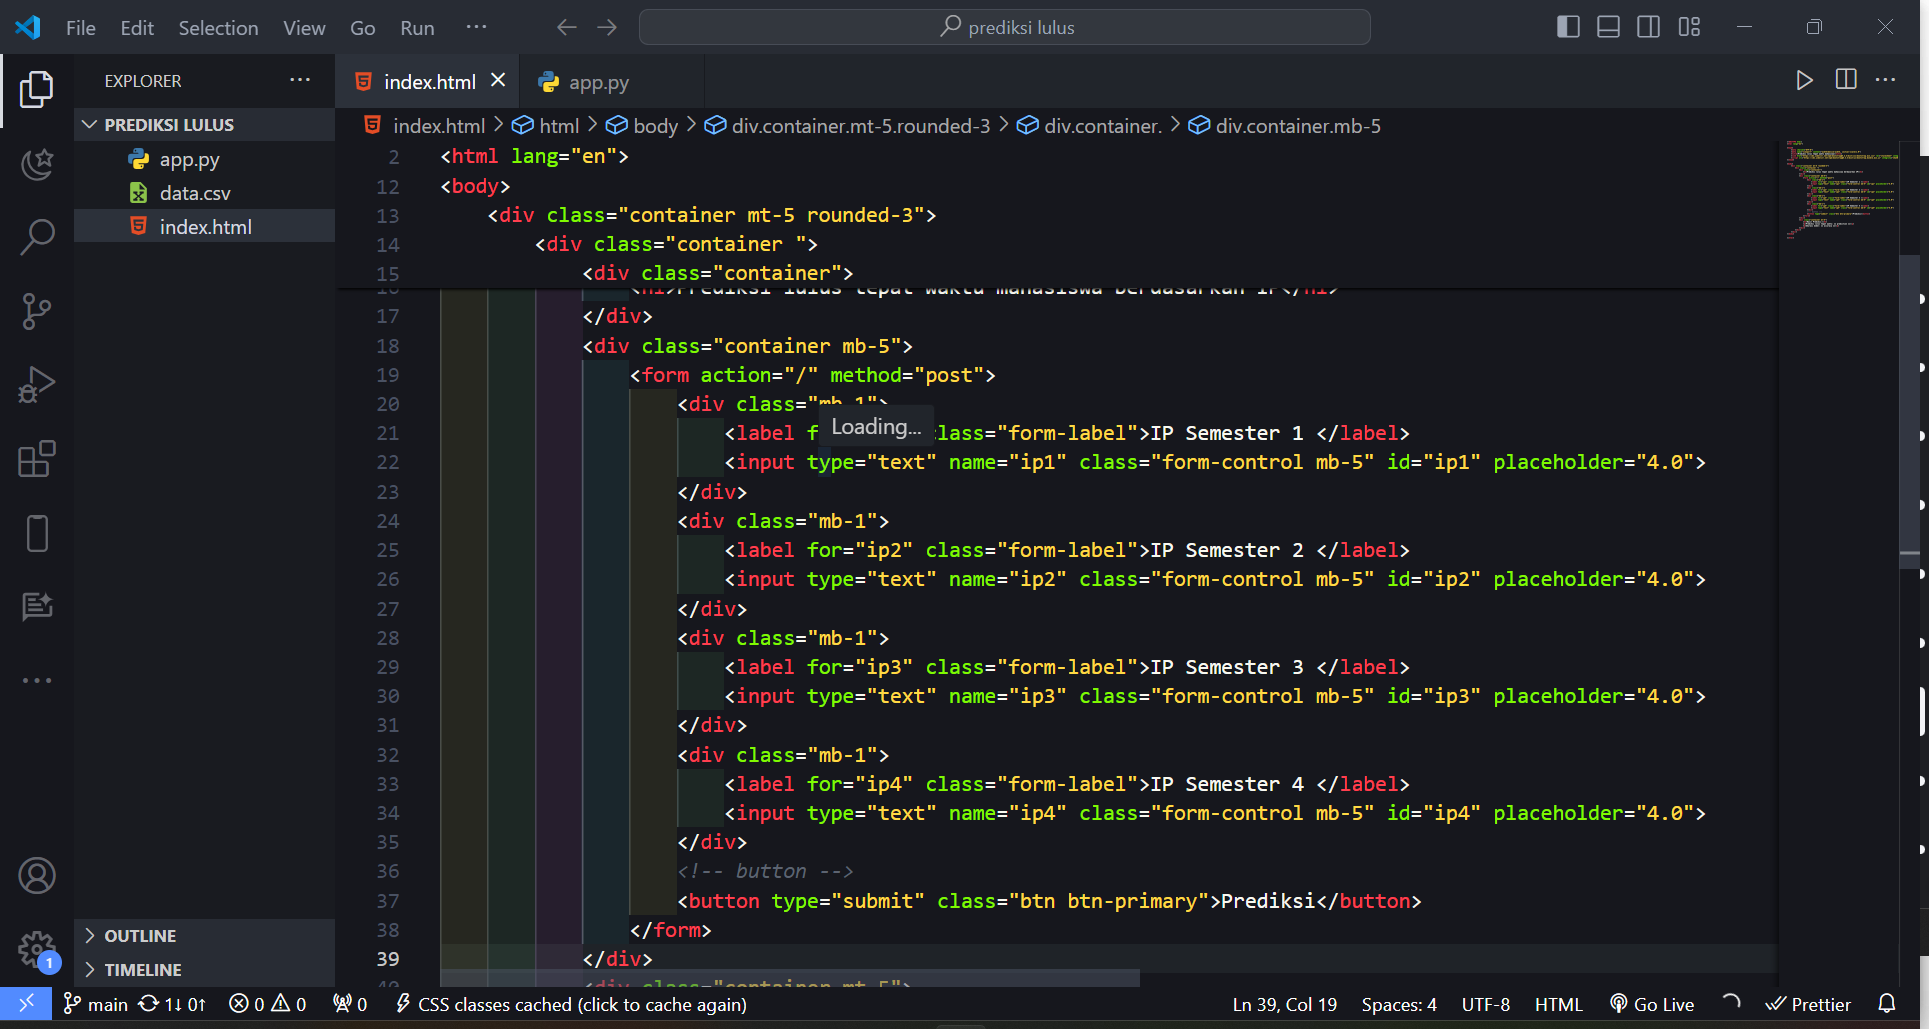Click the Prettier status item
This screenshot has height=1029, width=1929.
(1807, 1004)
